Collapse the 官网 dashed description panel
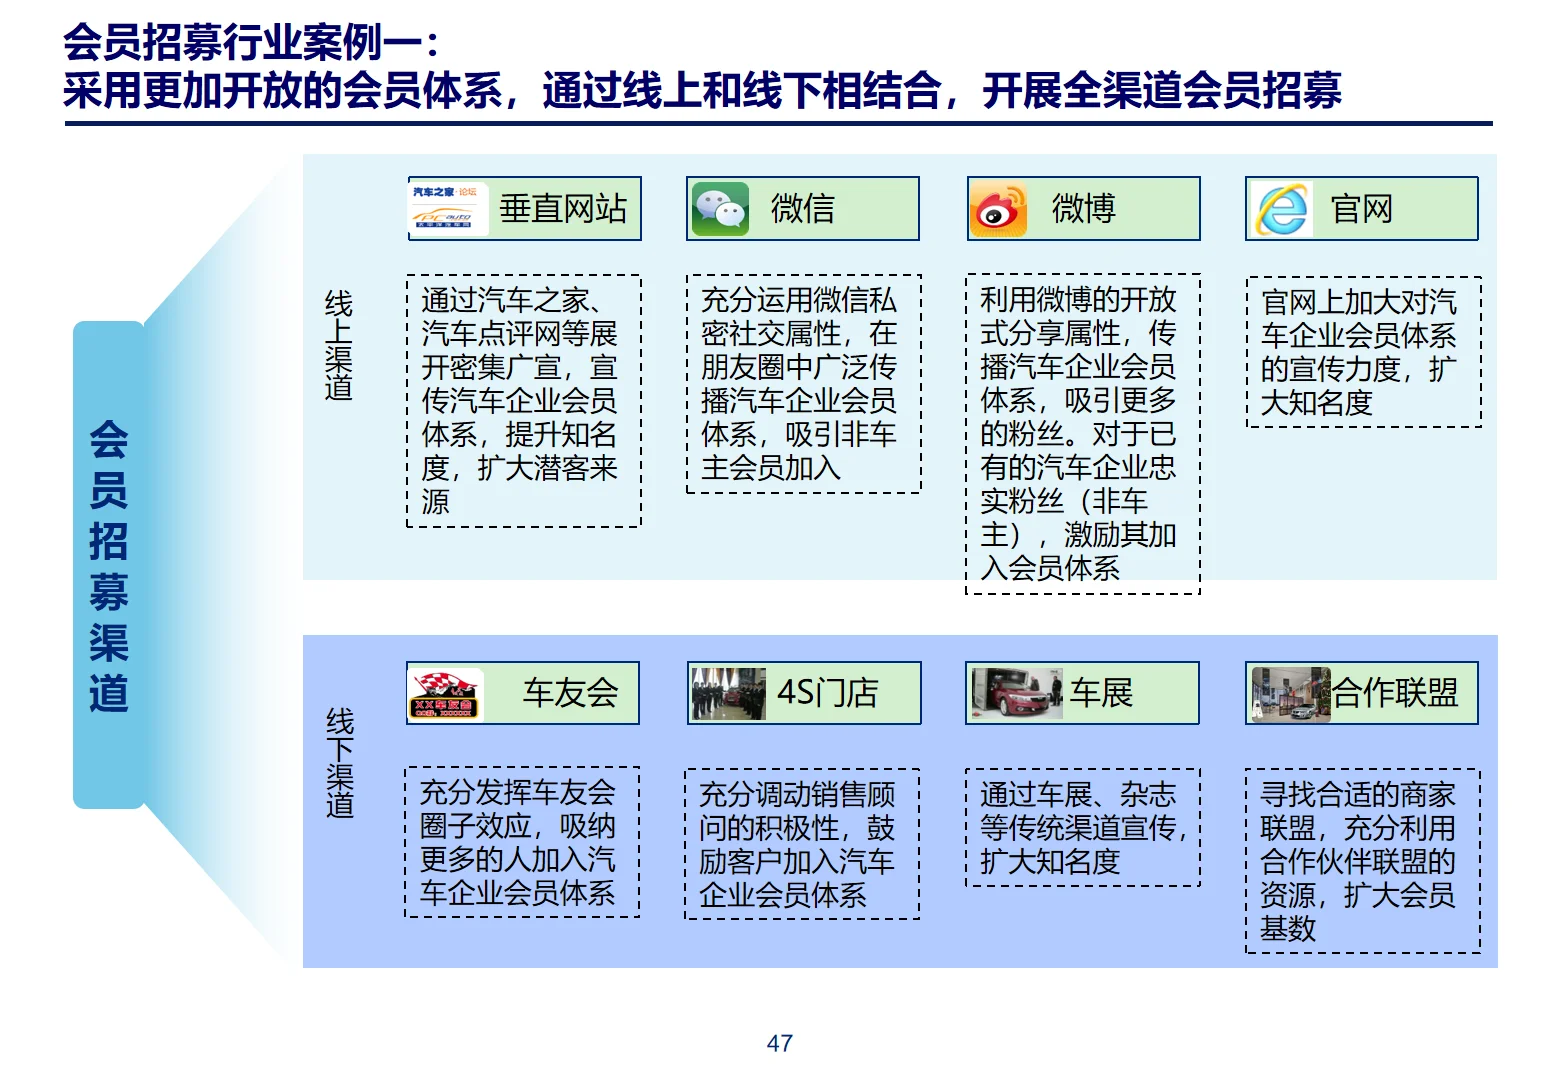 coord(1362,352)
